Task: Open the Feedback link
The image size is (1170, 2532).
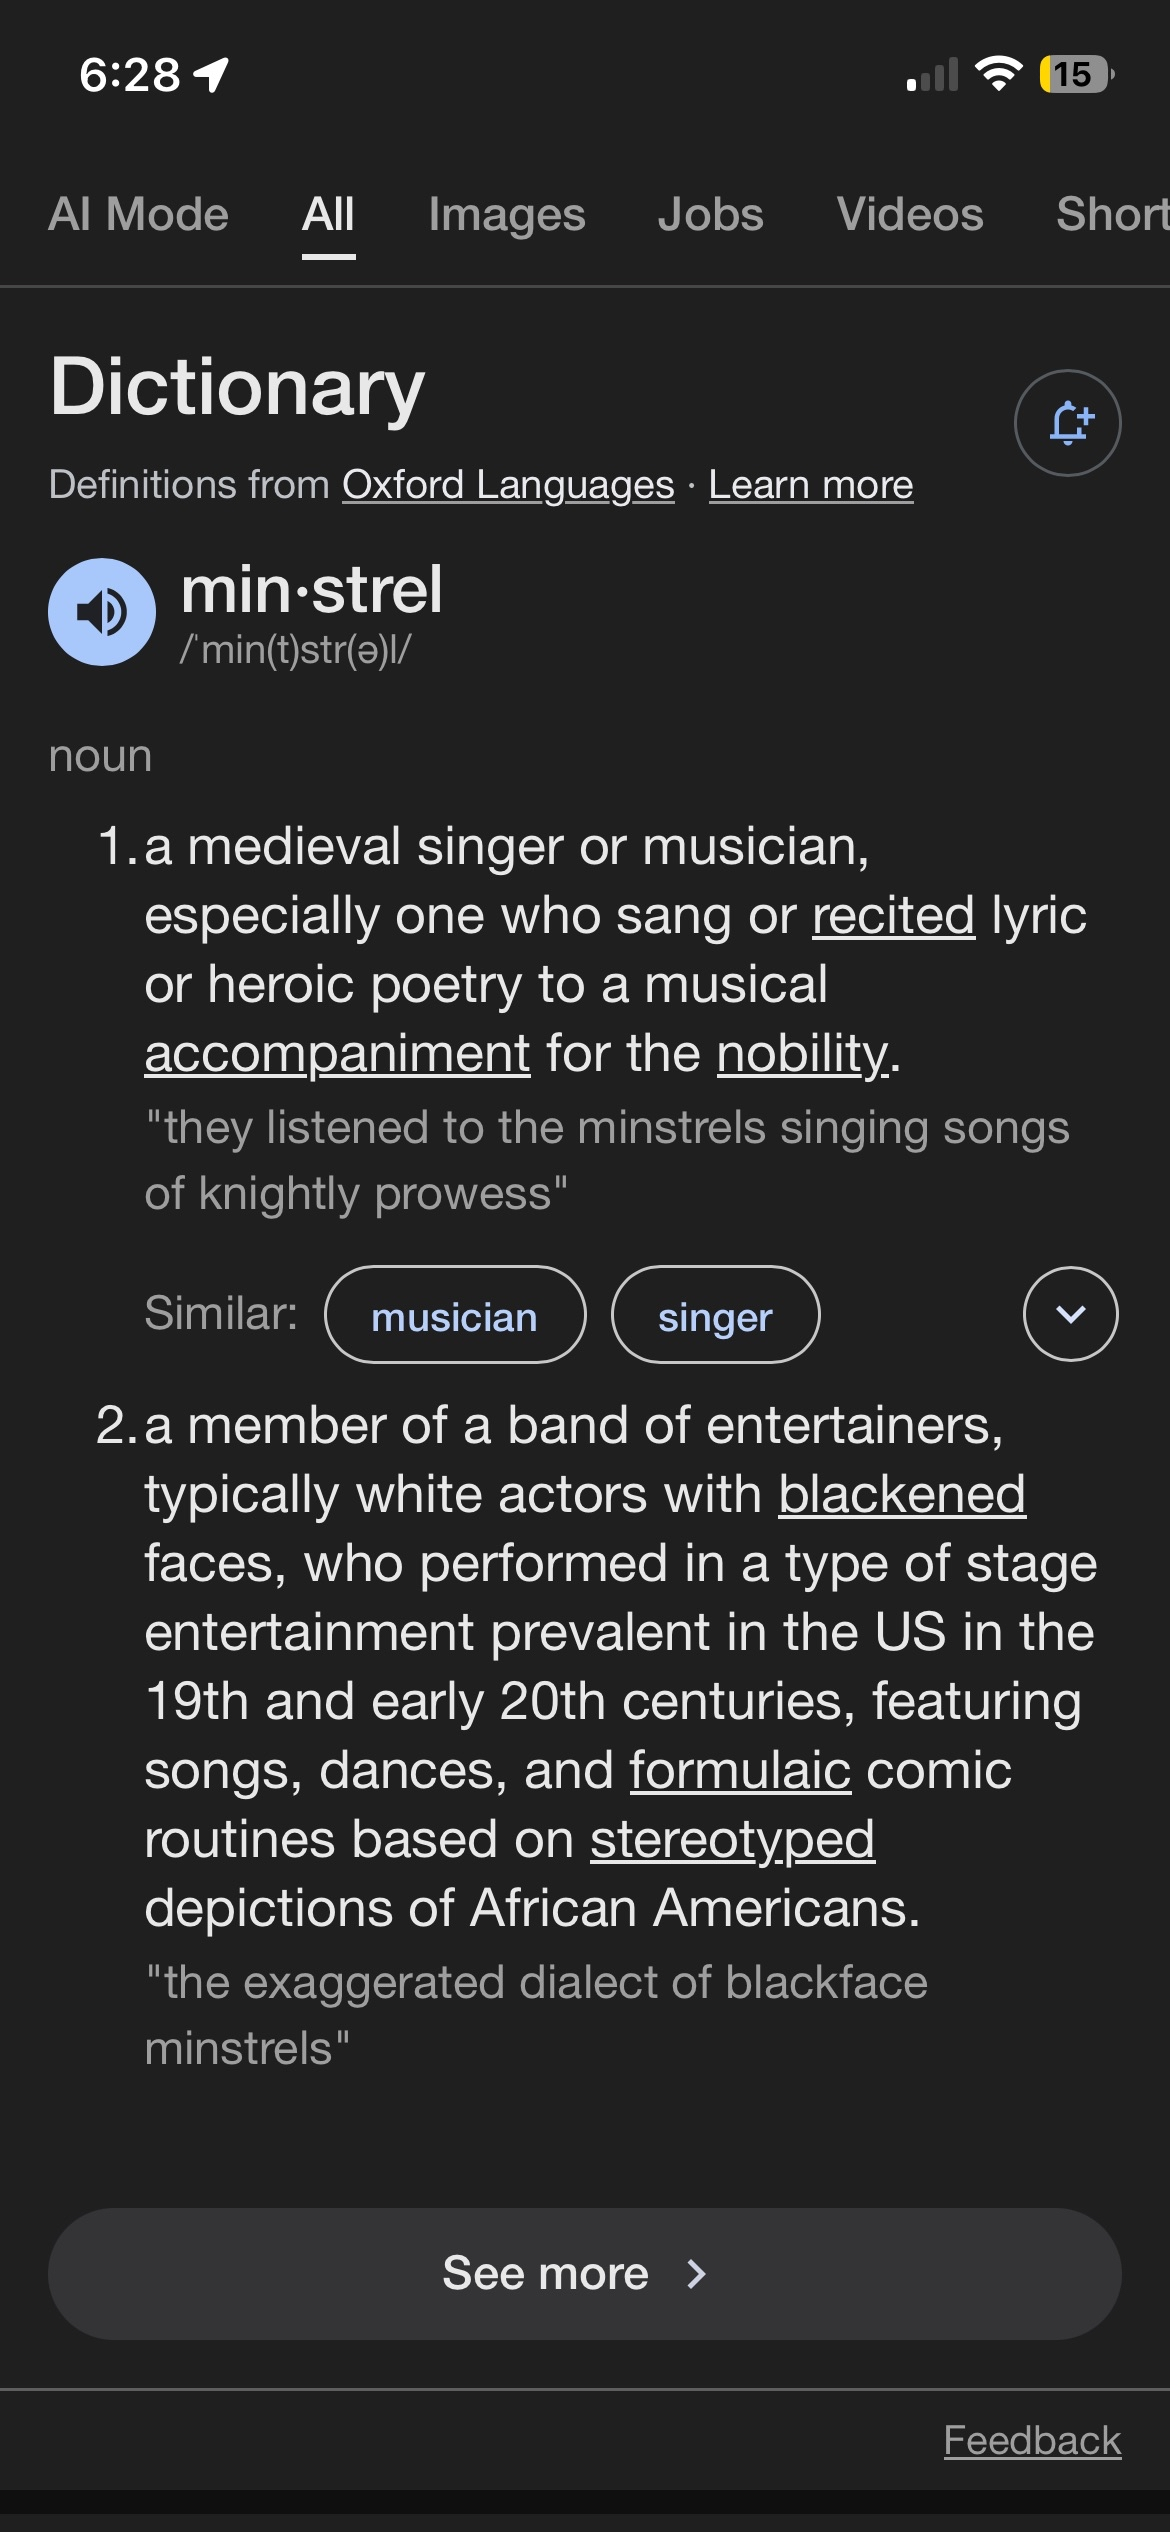Action: (x=1032, y=2441)
